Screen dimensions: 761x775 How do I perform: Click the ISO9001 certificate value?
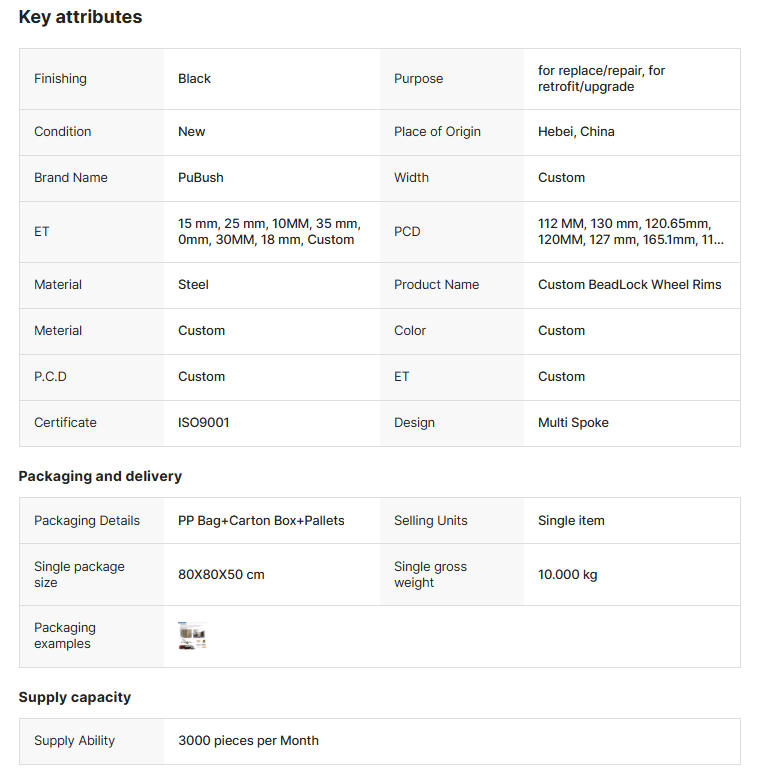pos(204,423)
